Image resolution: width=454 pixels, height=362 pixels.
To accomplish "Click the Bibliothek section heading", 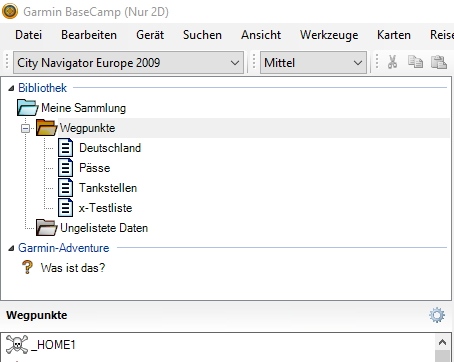I will (x=42, y=88).
